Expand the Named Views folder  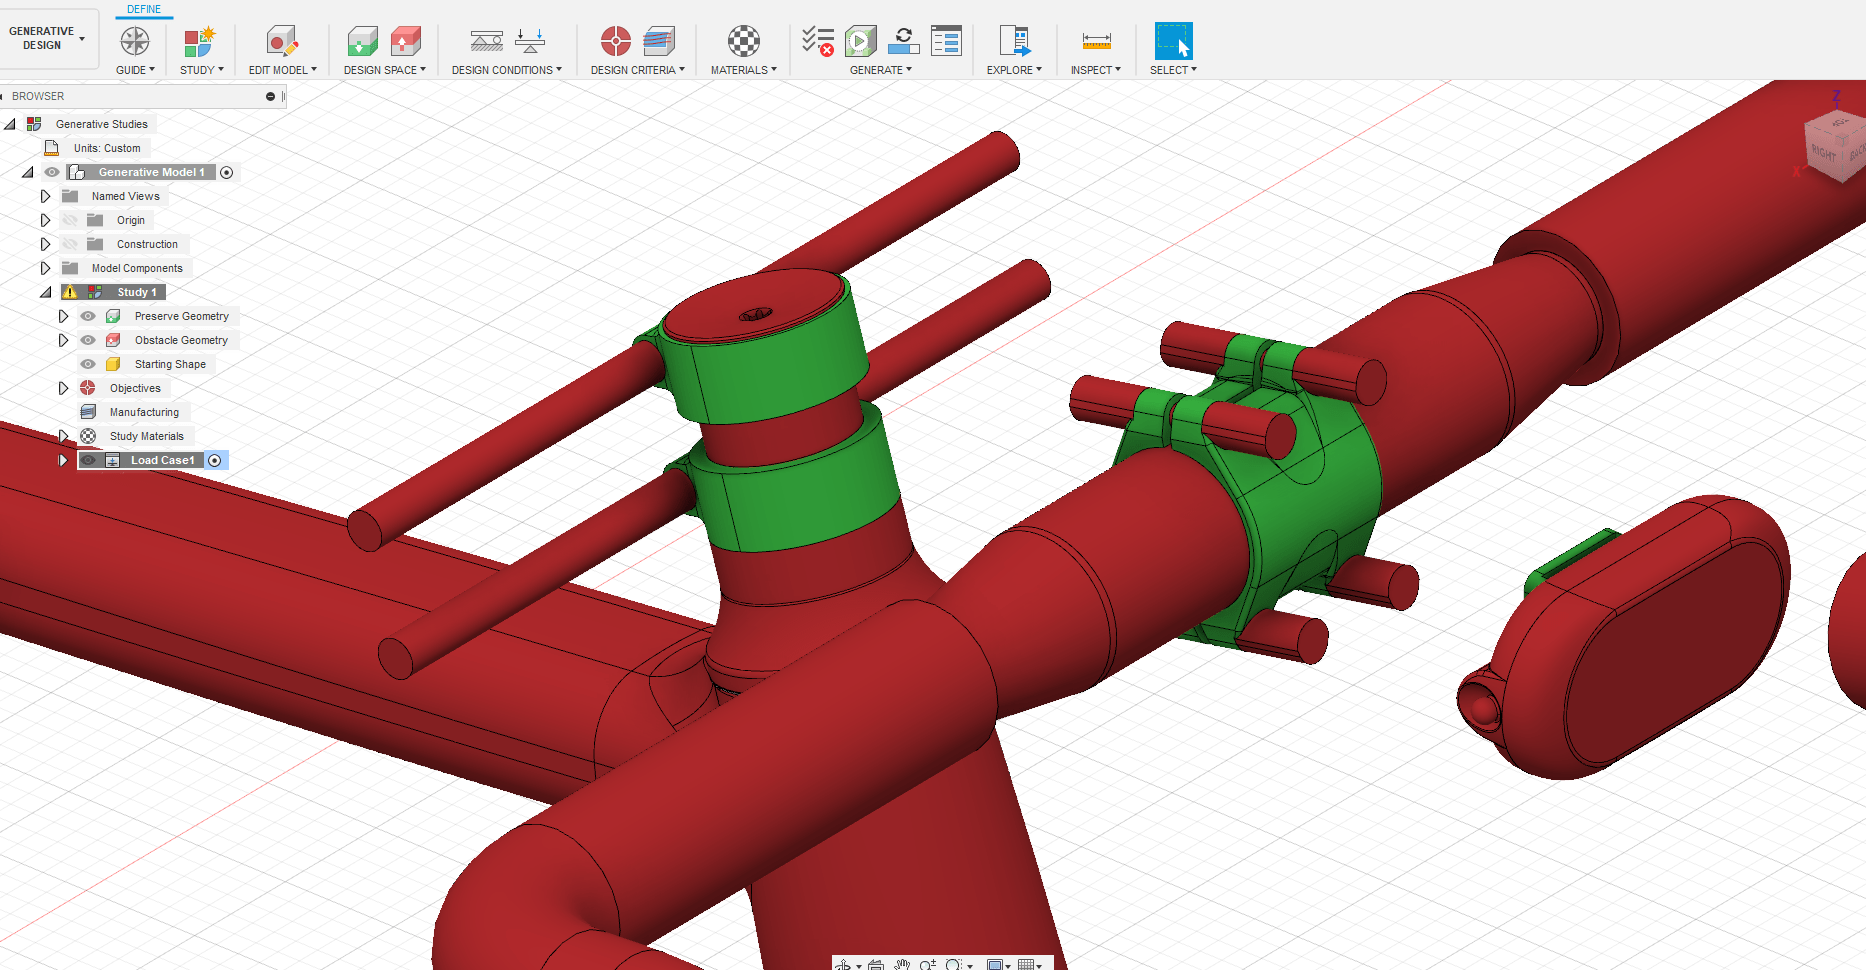click(45, 195)
